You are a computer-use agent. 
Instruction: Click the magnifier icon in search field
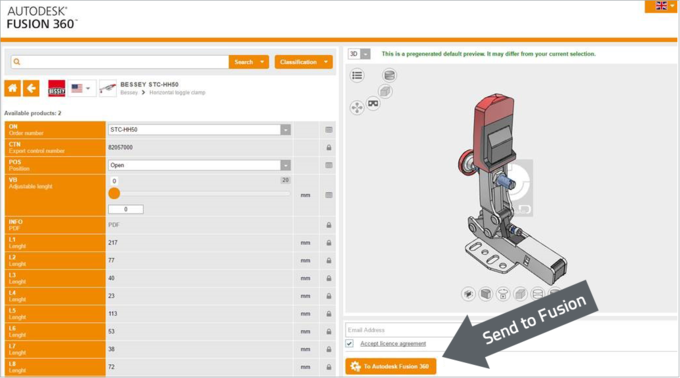(17, 62)
